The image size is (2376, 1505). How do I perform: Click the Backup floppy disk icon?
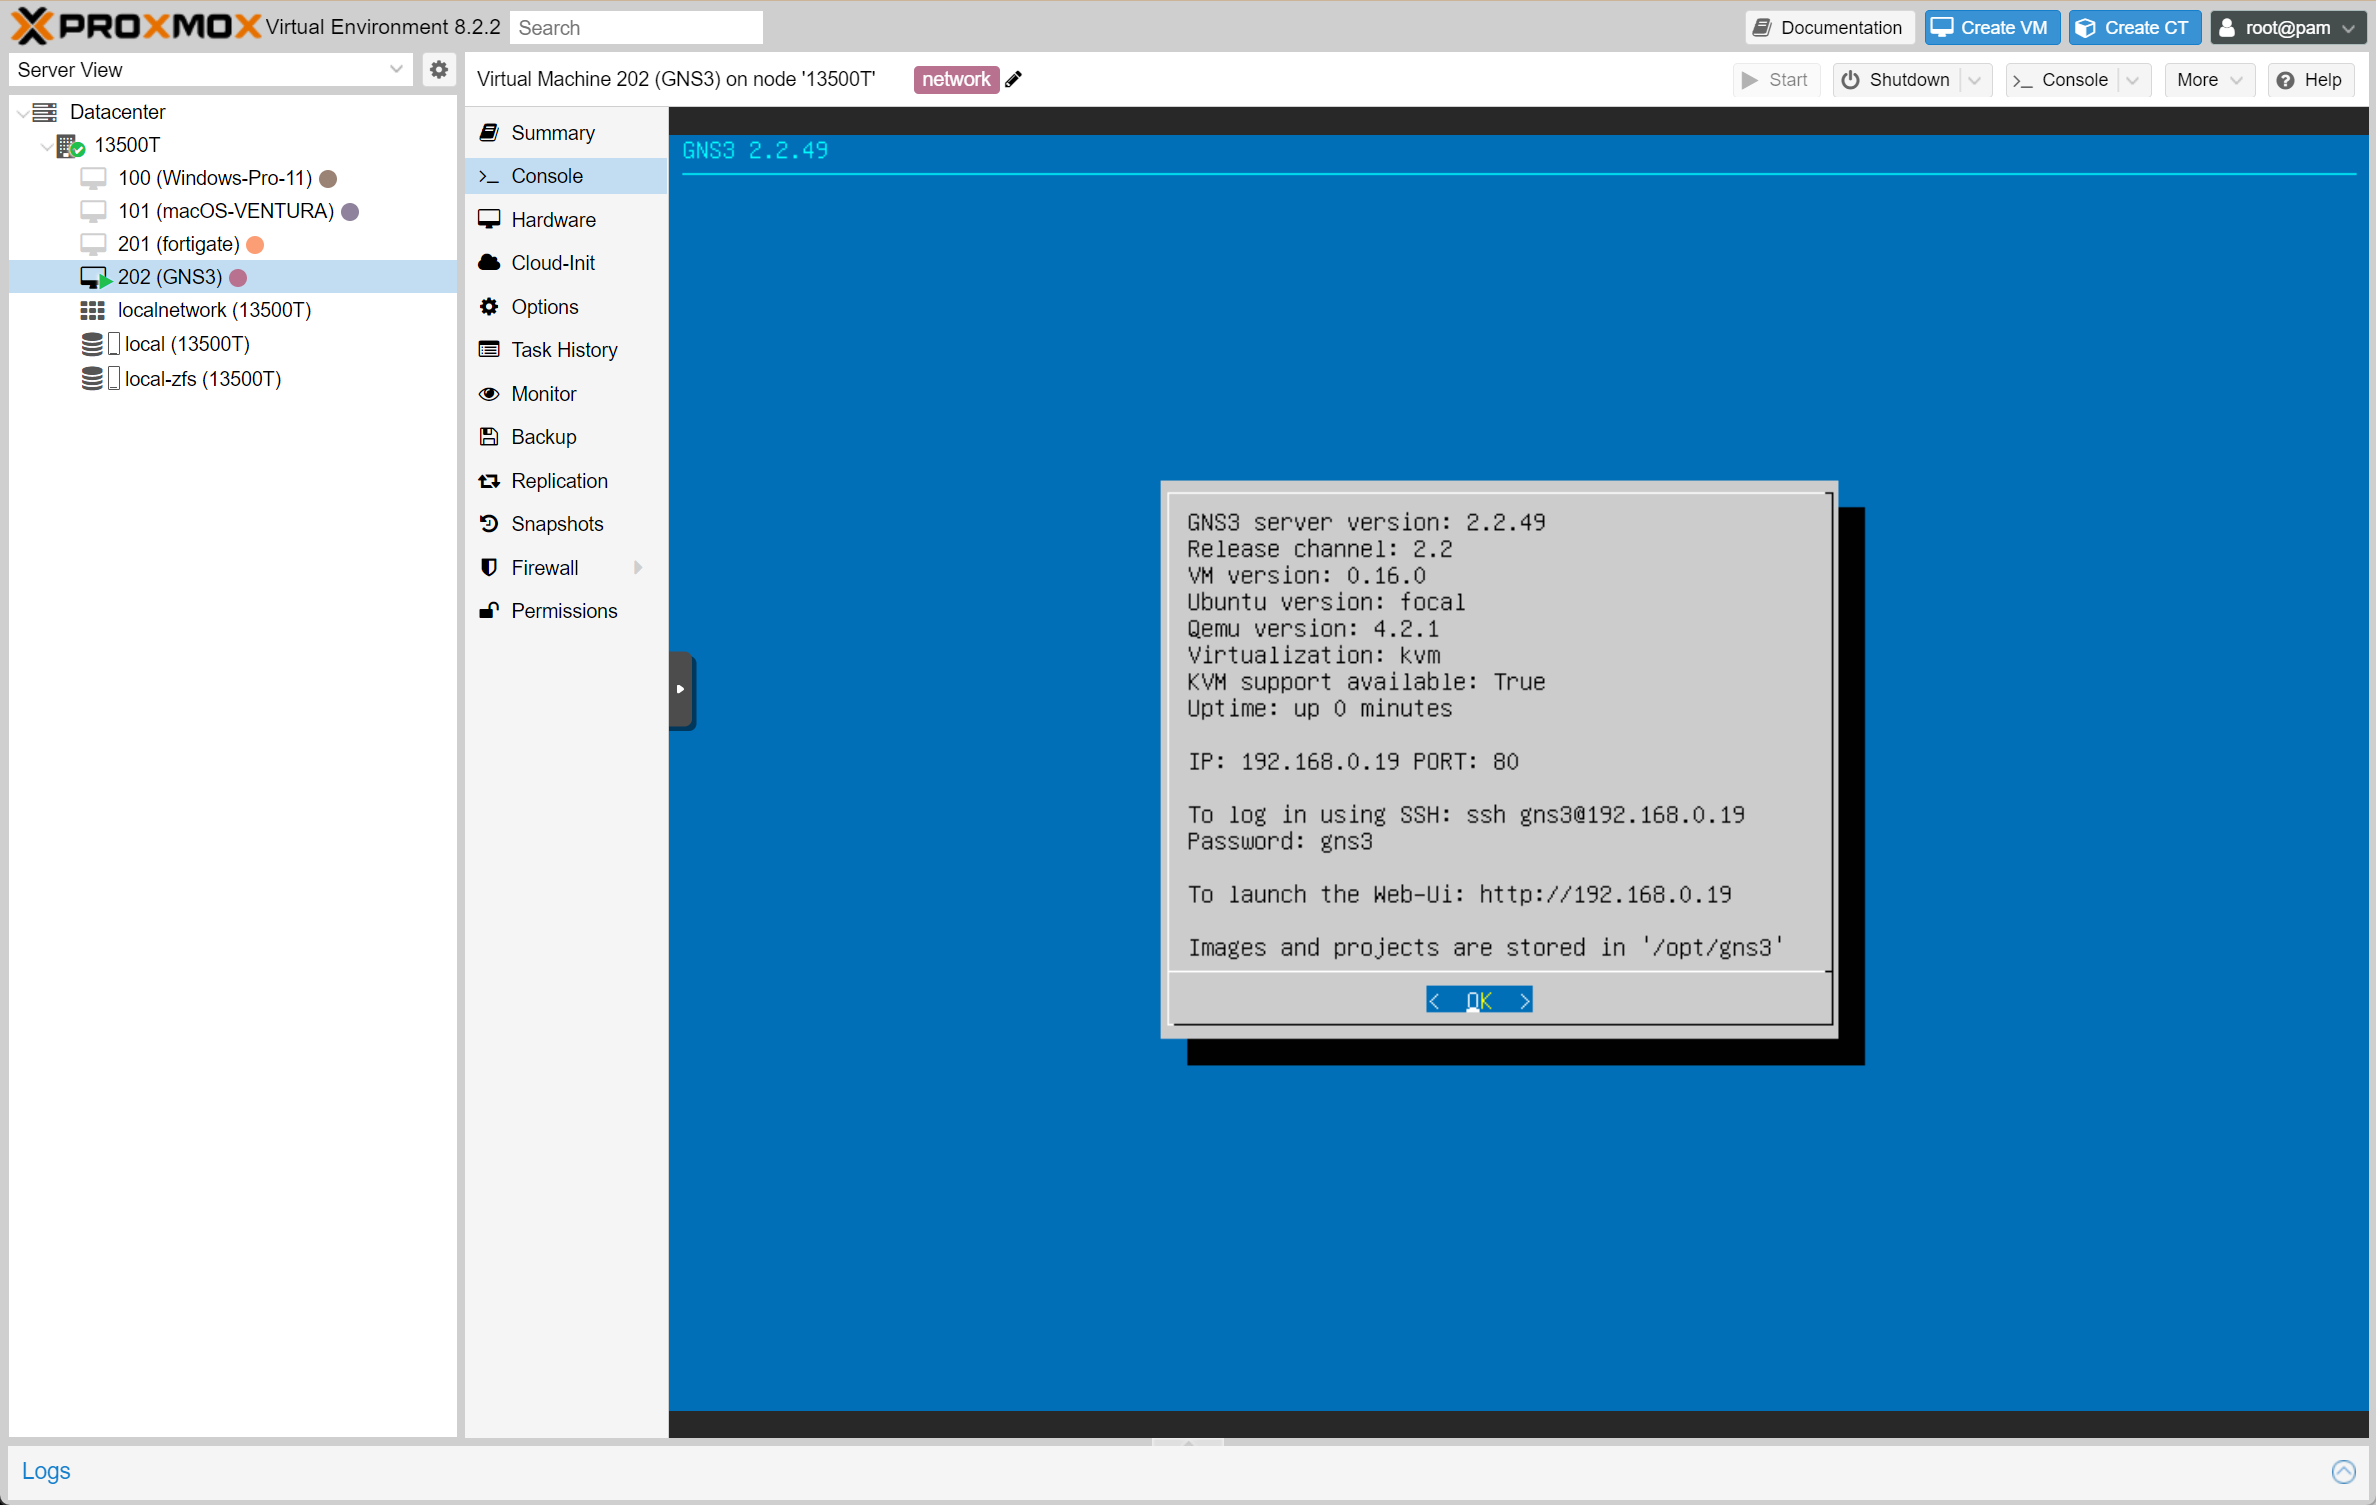point(489,437)
